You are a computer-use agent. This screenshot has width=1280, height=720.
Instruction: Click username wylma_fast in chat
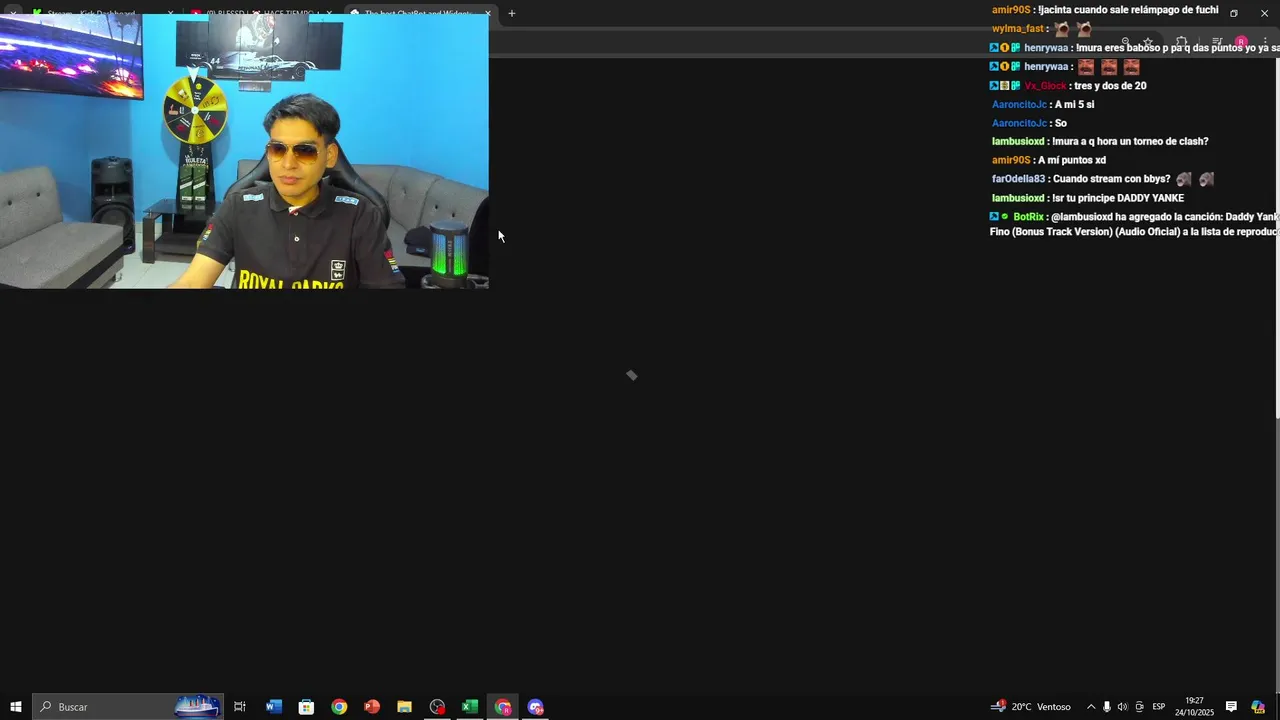pyautogui.click(x=1018, y=29)
